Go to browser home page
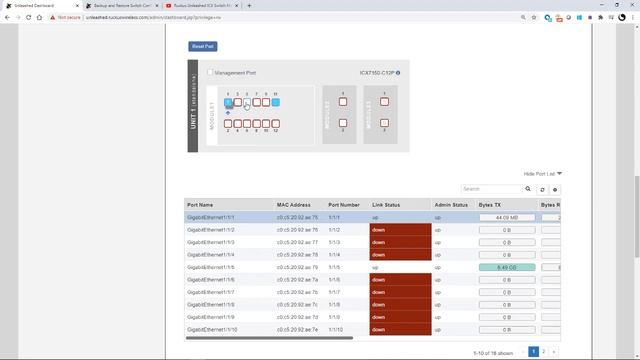Image resolution: width=640 pixels, height=360 pixels. point(39,18)
